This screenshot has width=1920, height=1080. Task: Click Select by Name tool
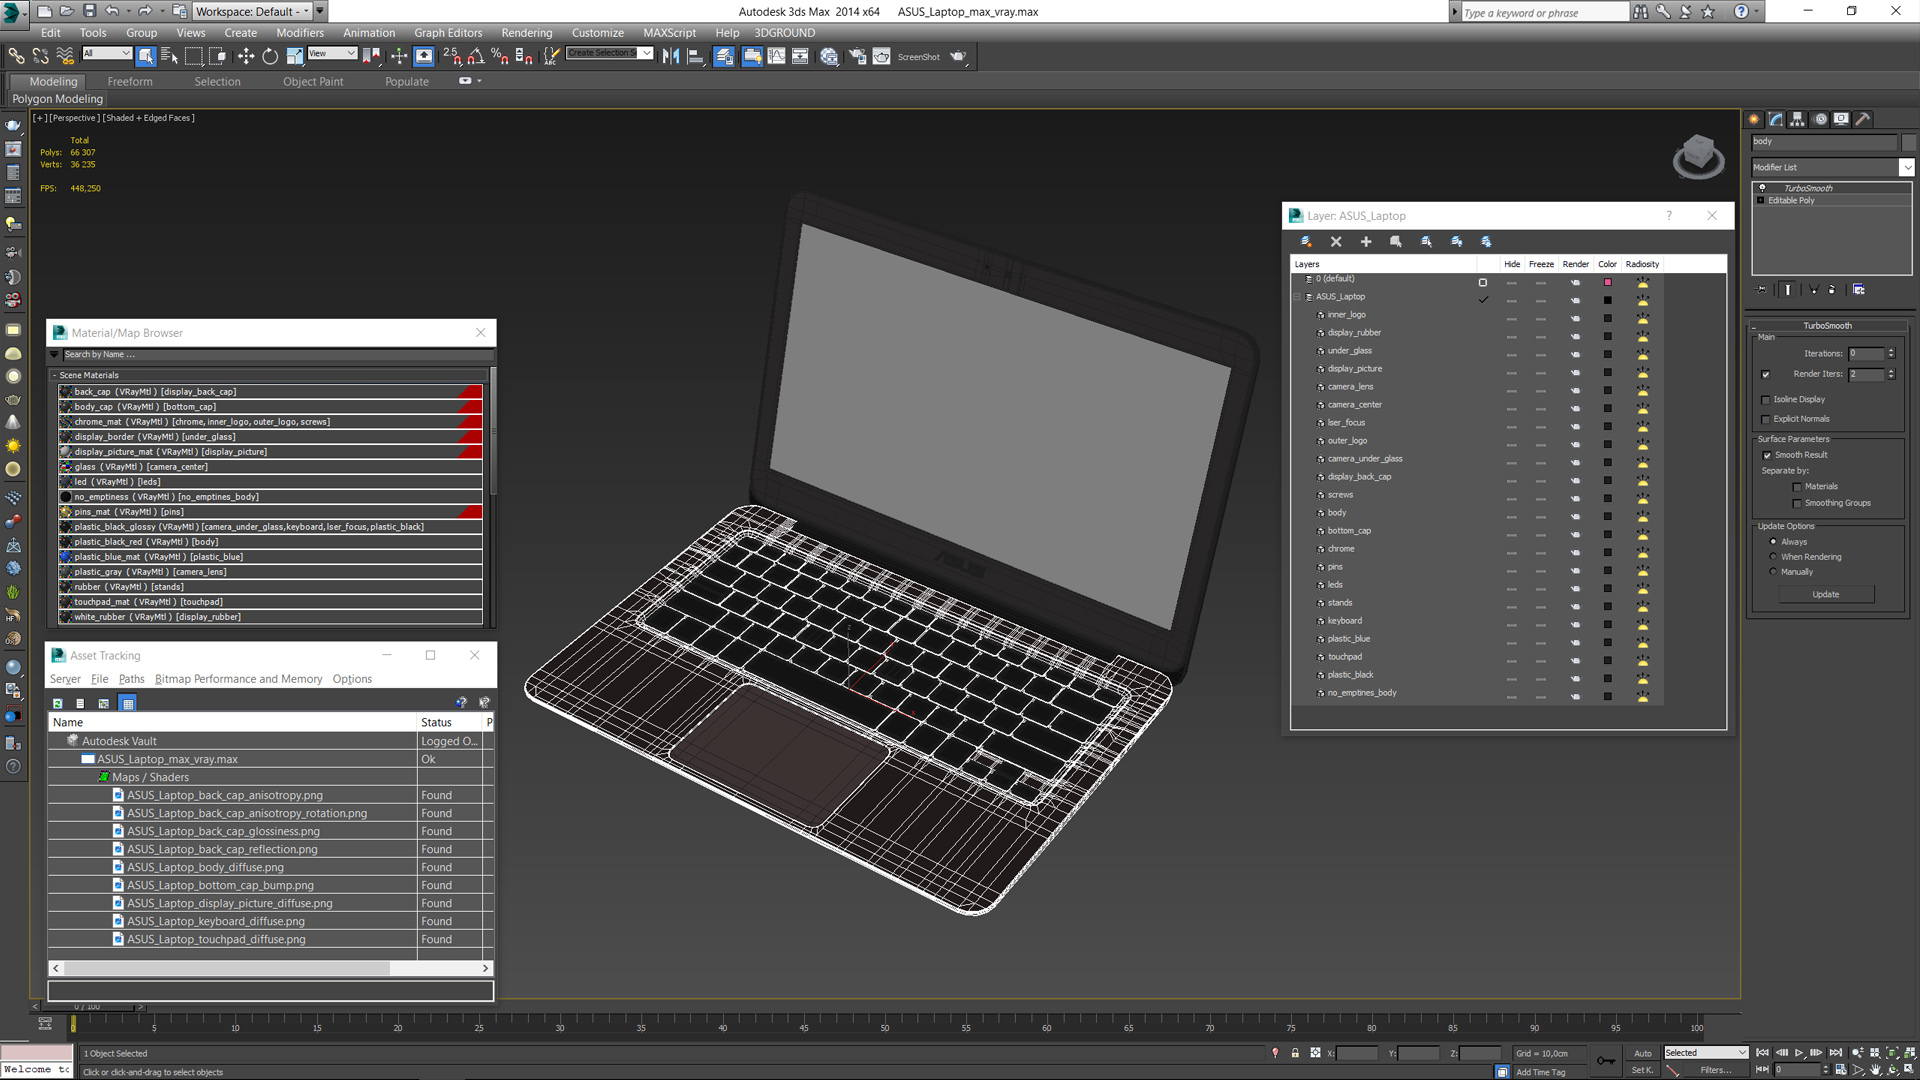pos(169,56)
